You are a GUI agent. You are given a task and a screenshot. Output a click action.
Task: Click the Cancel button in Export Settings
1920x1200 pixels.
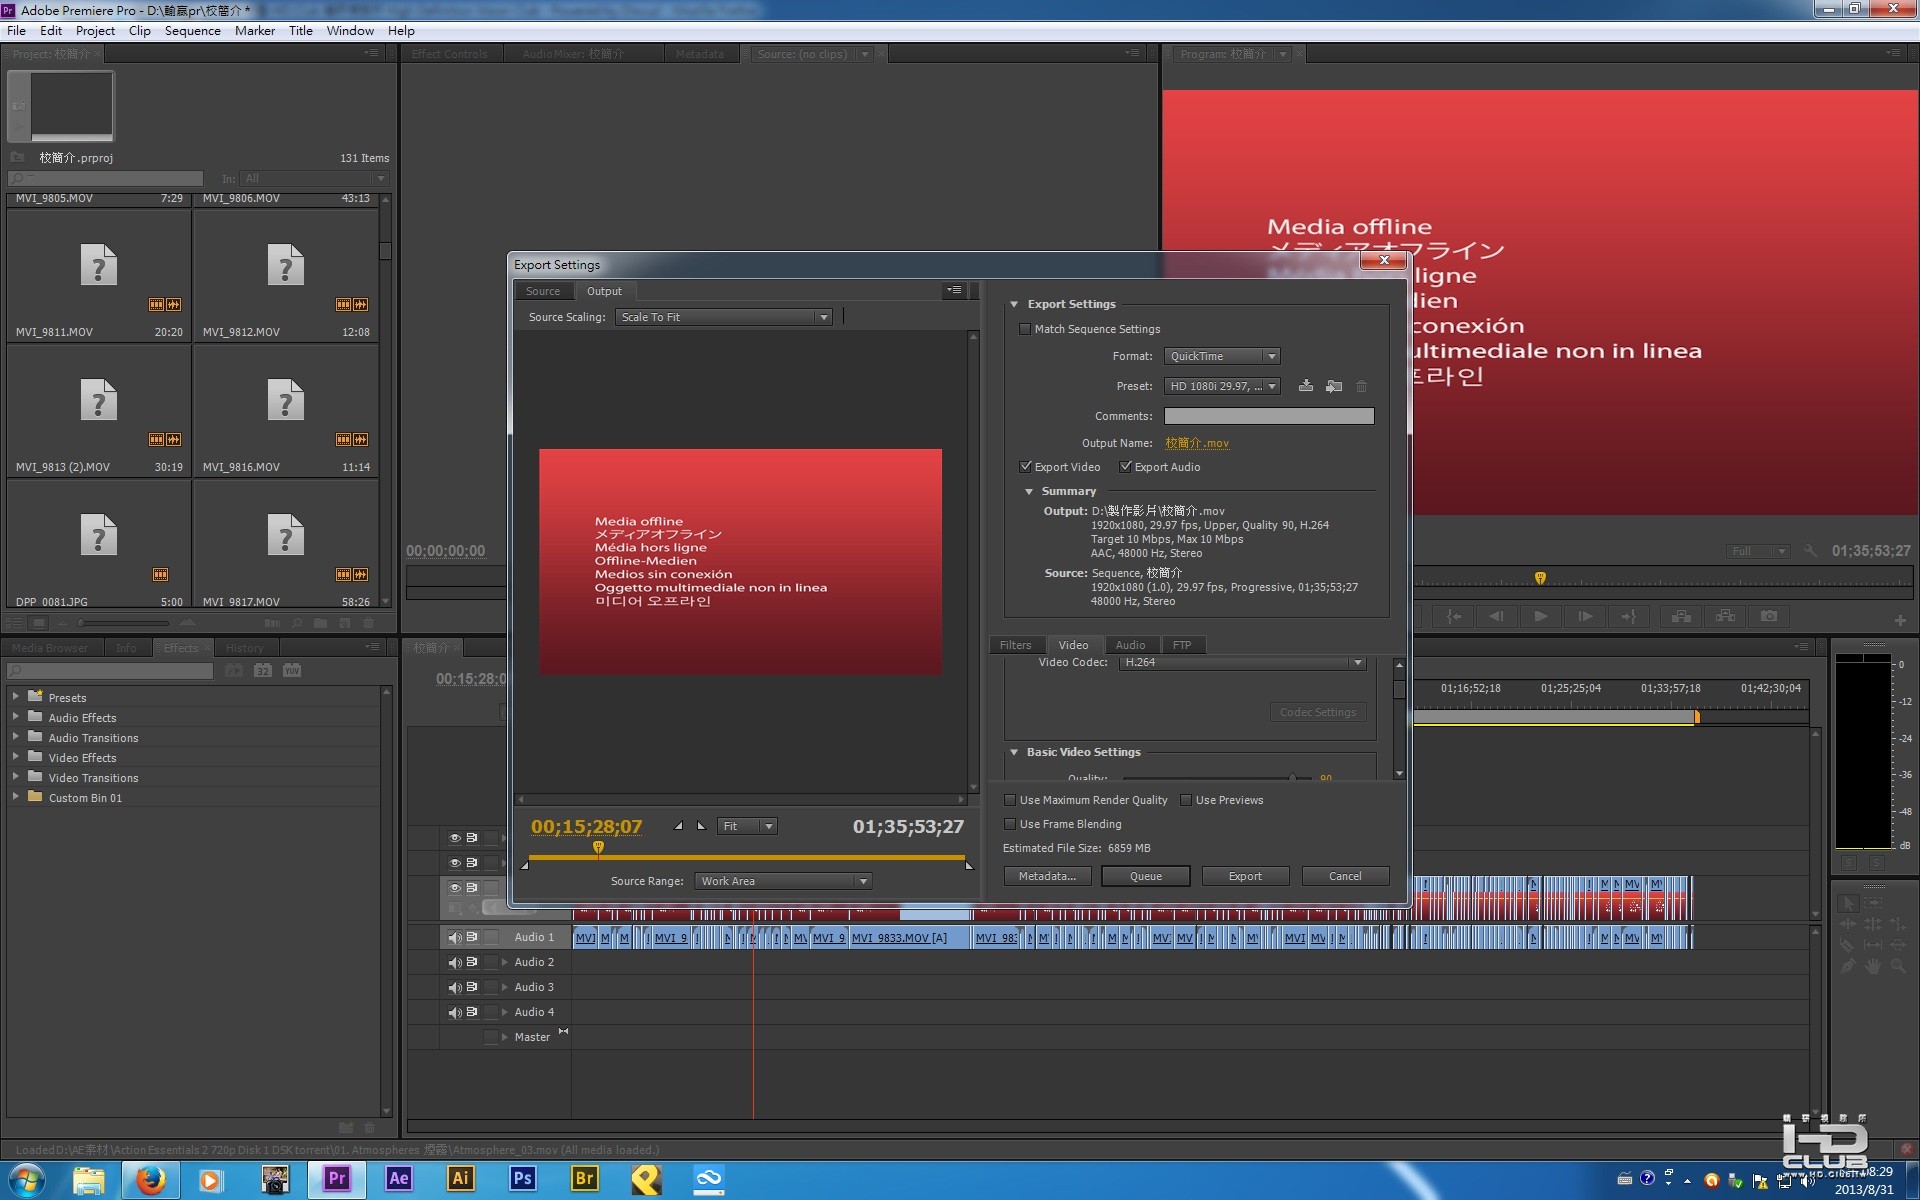1345,876
